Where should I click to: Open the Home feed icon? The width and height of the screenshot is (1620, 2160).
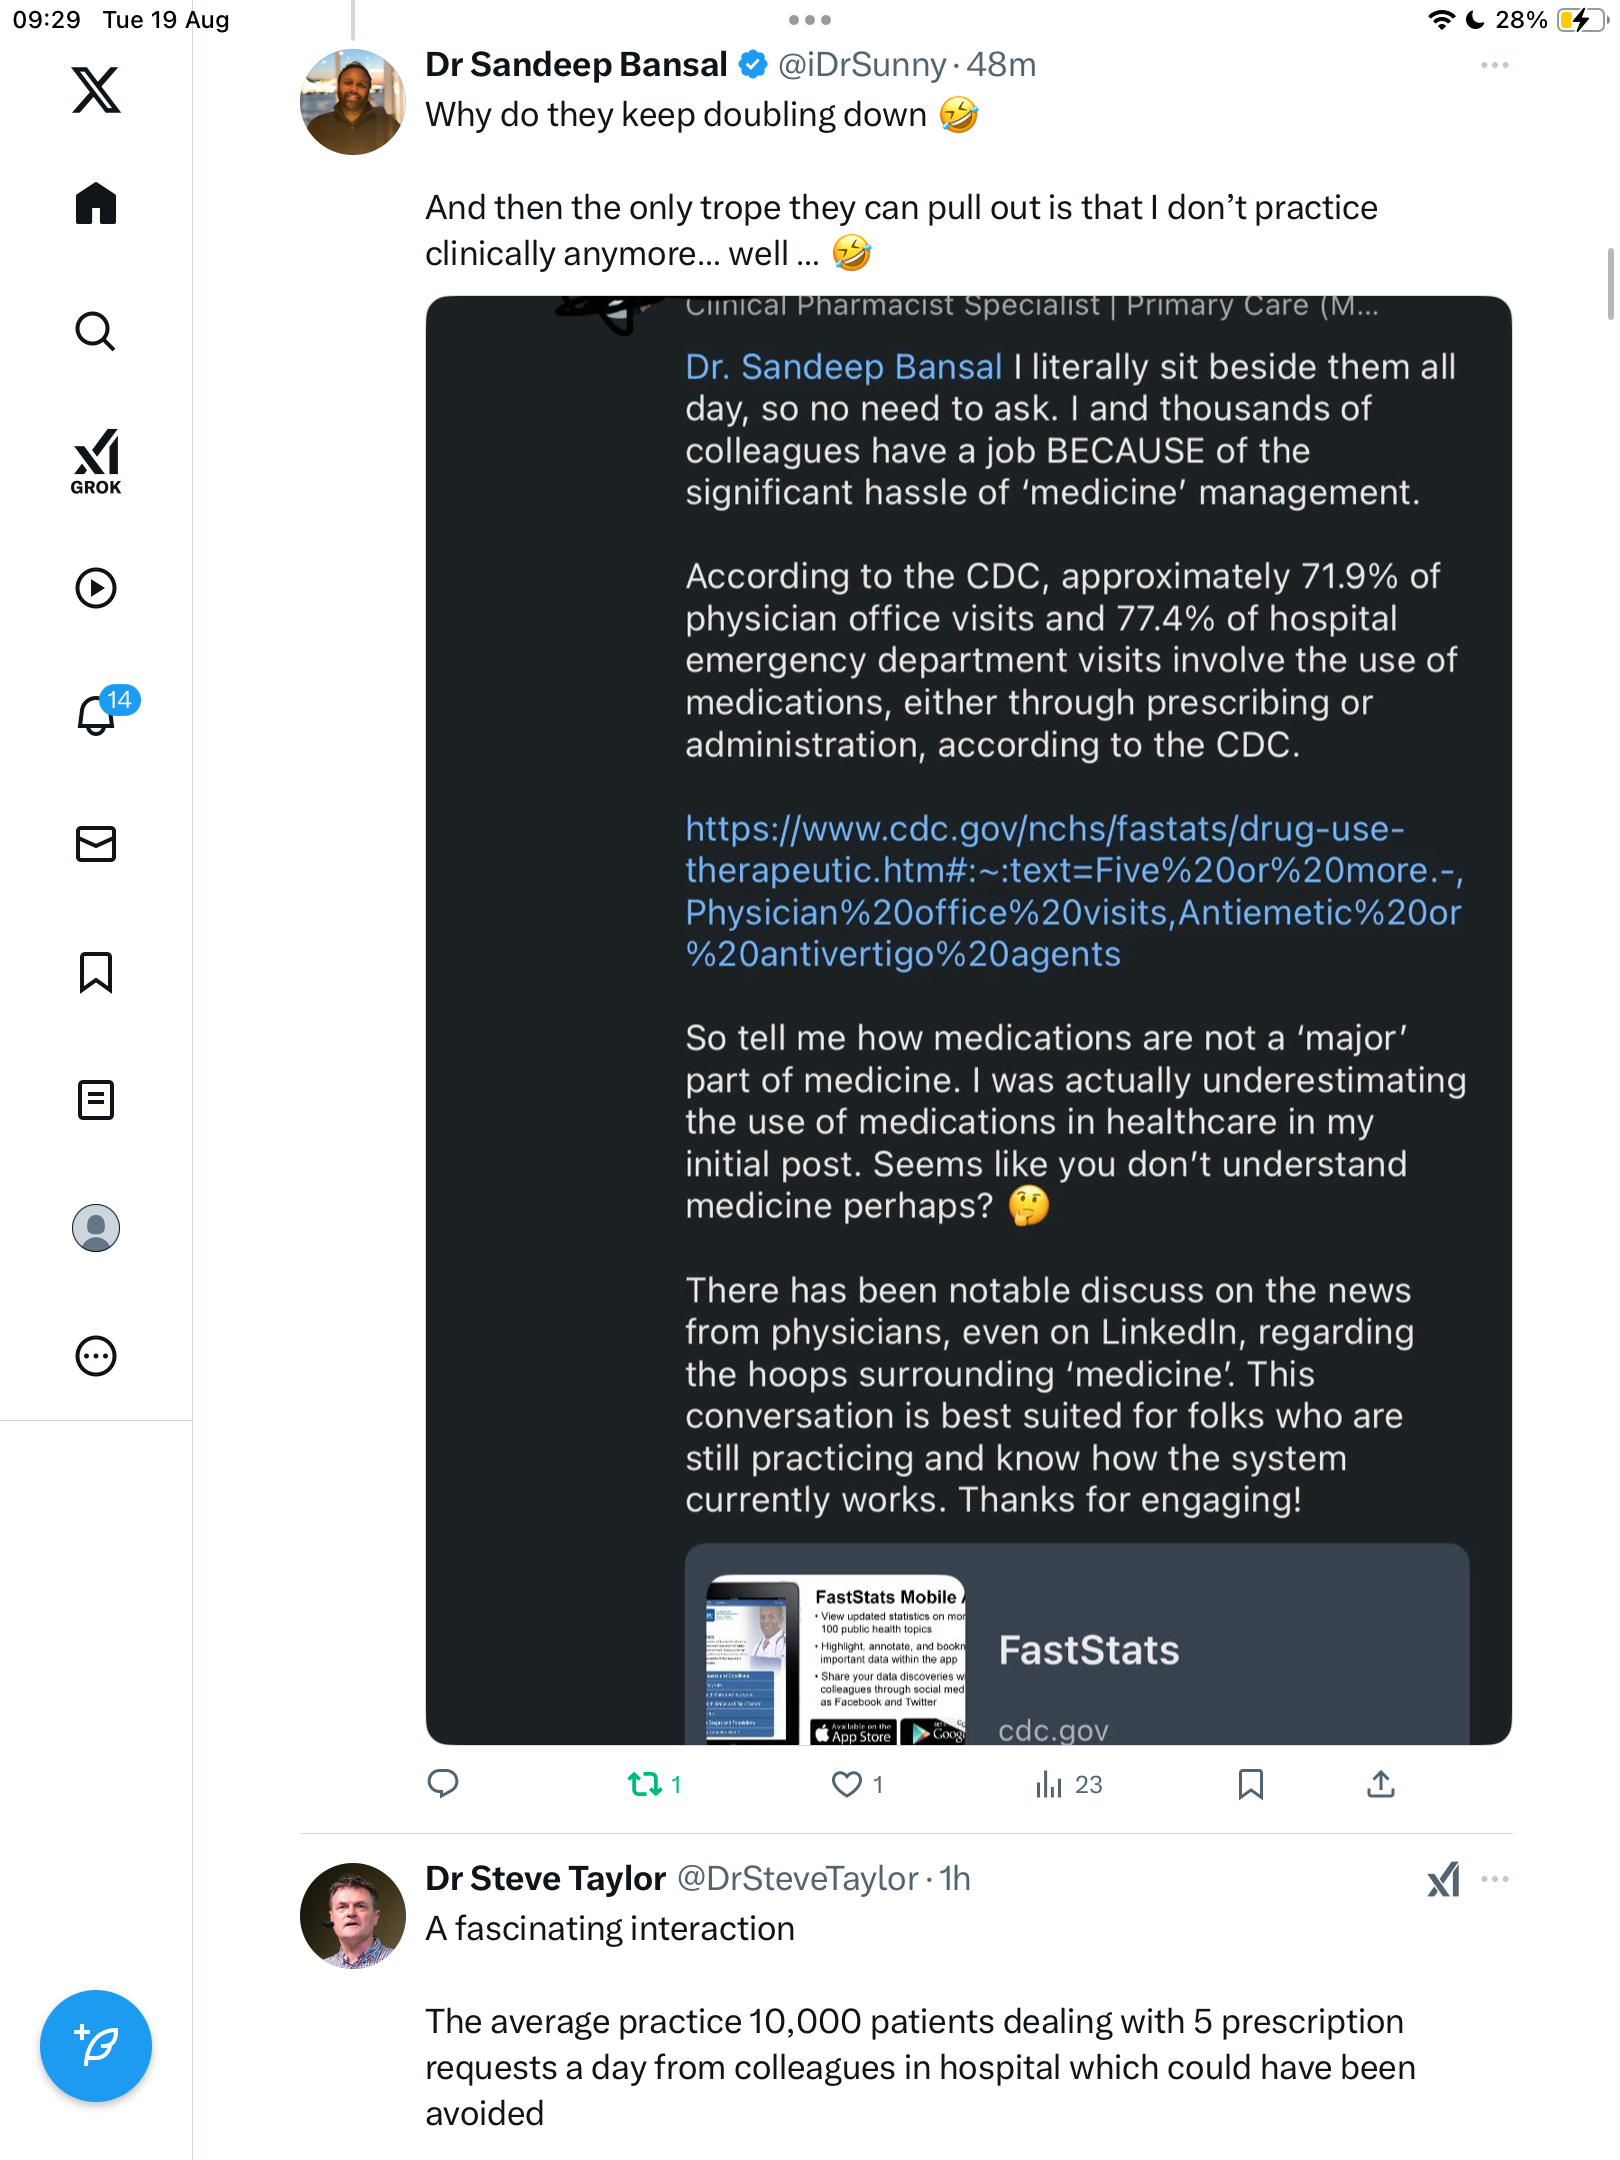tap(96, 204)
